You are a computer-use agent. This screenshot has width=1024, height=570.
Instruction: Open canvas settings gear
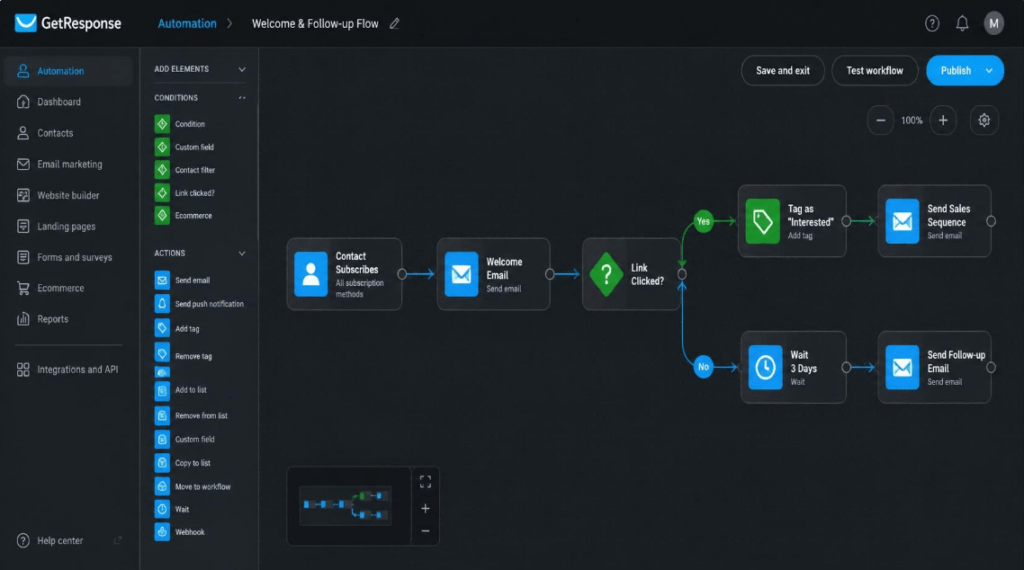[984, 120]
